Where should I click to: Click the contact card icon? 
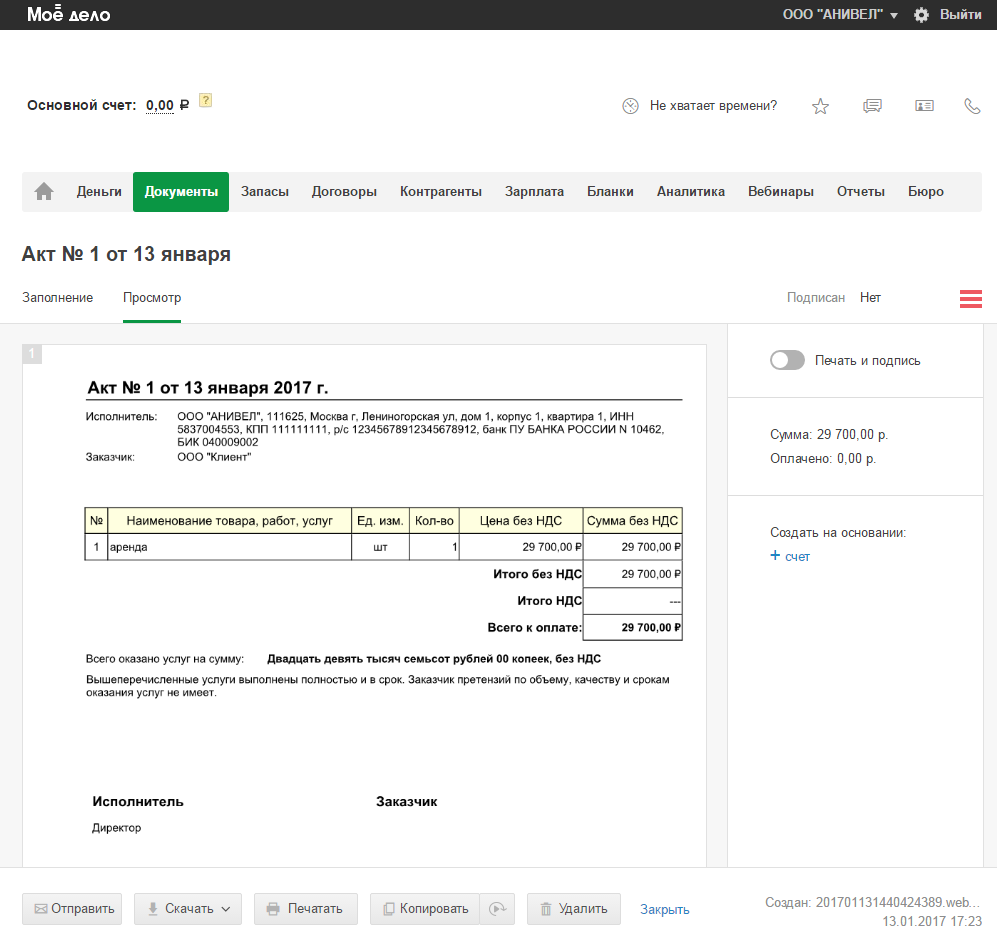(x=924, y=106)
